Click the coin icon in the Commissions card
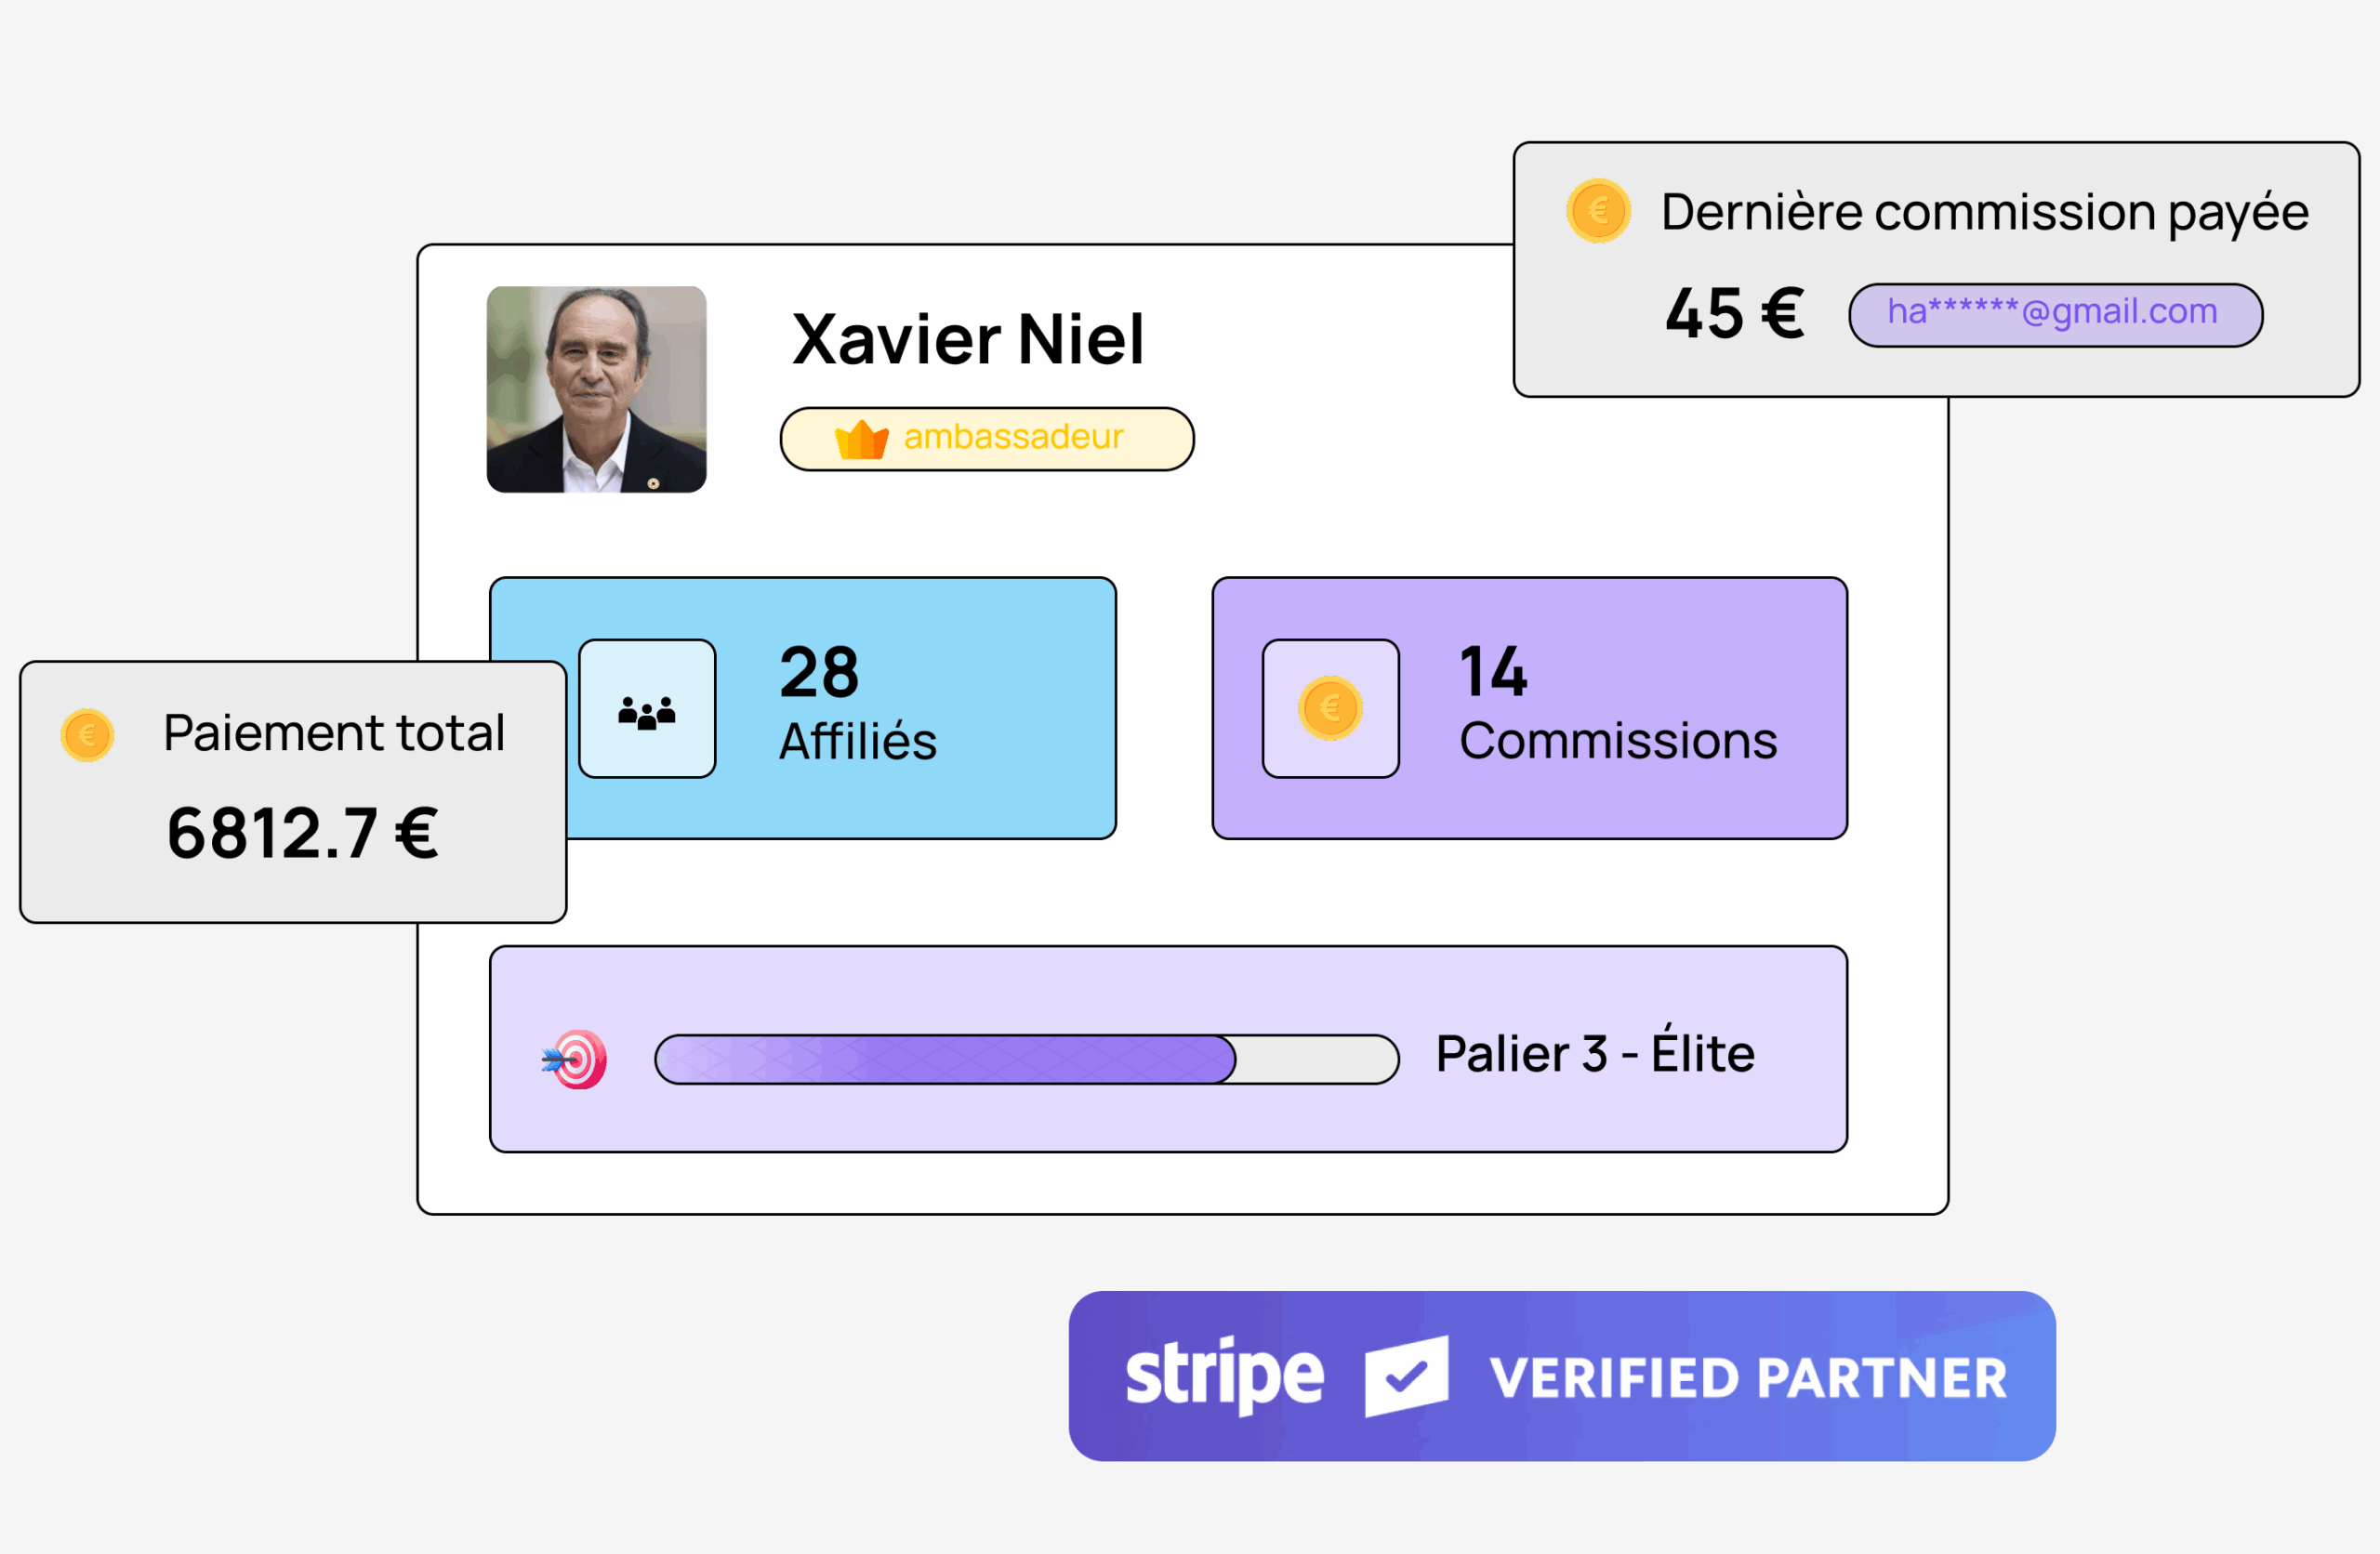This screenshot has width=2380, height=1554. [x=1330, y=710]
